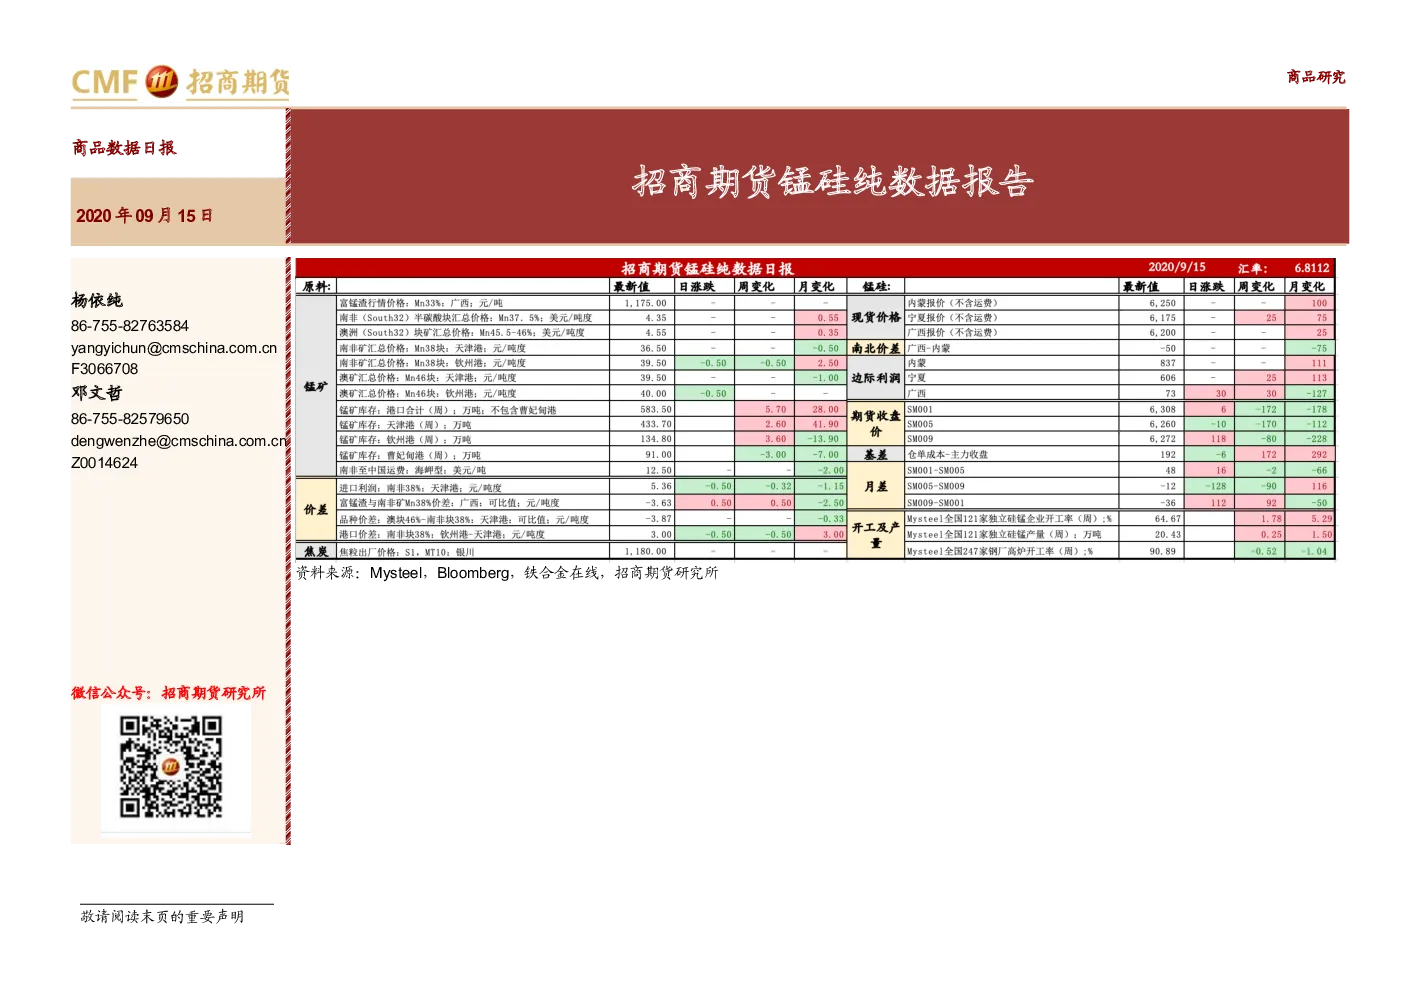
Task: Click row label SM005-SM009
Action: tap(936, 487)
